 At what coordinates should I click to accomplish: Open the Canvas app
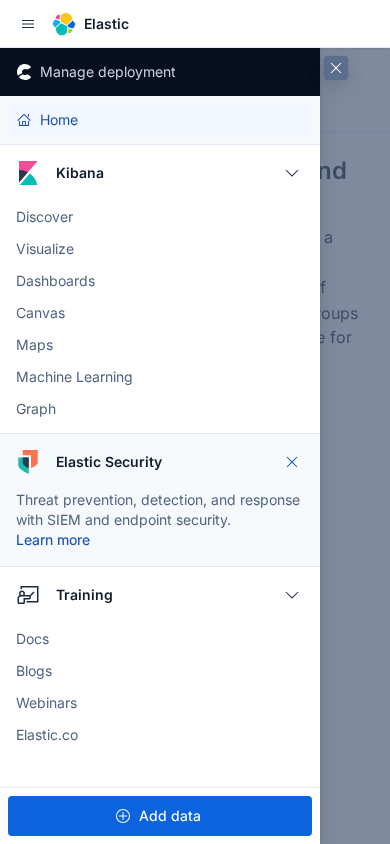click(40, 313)
